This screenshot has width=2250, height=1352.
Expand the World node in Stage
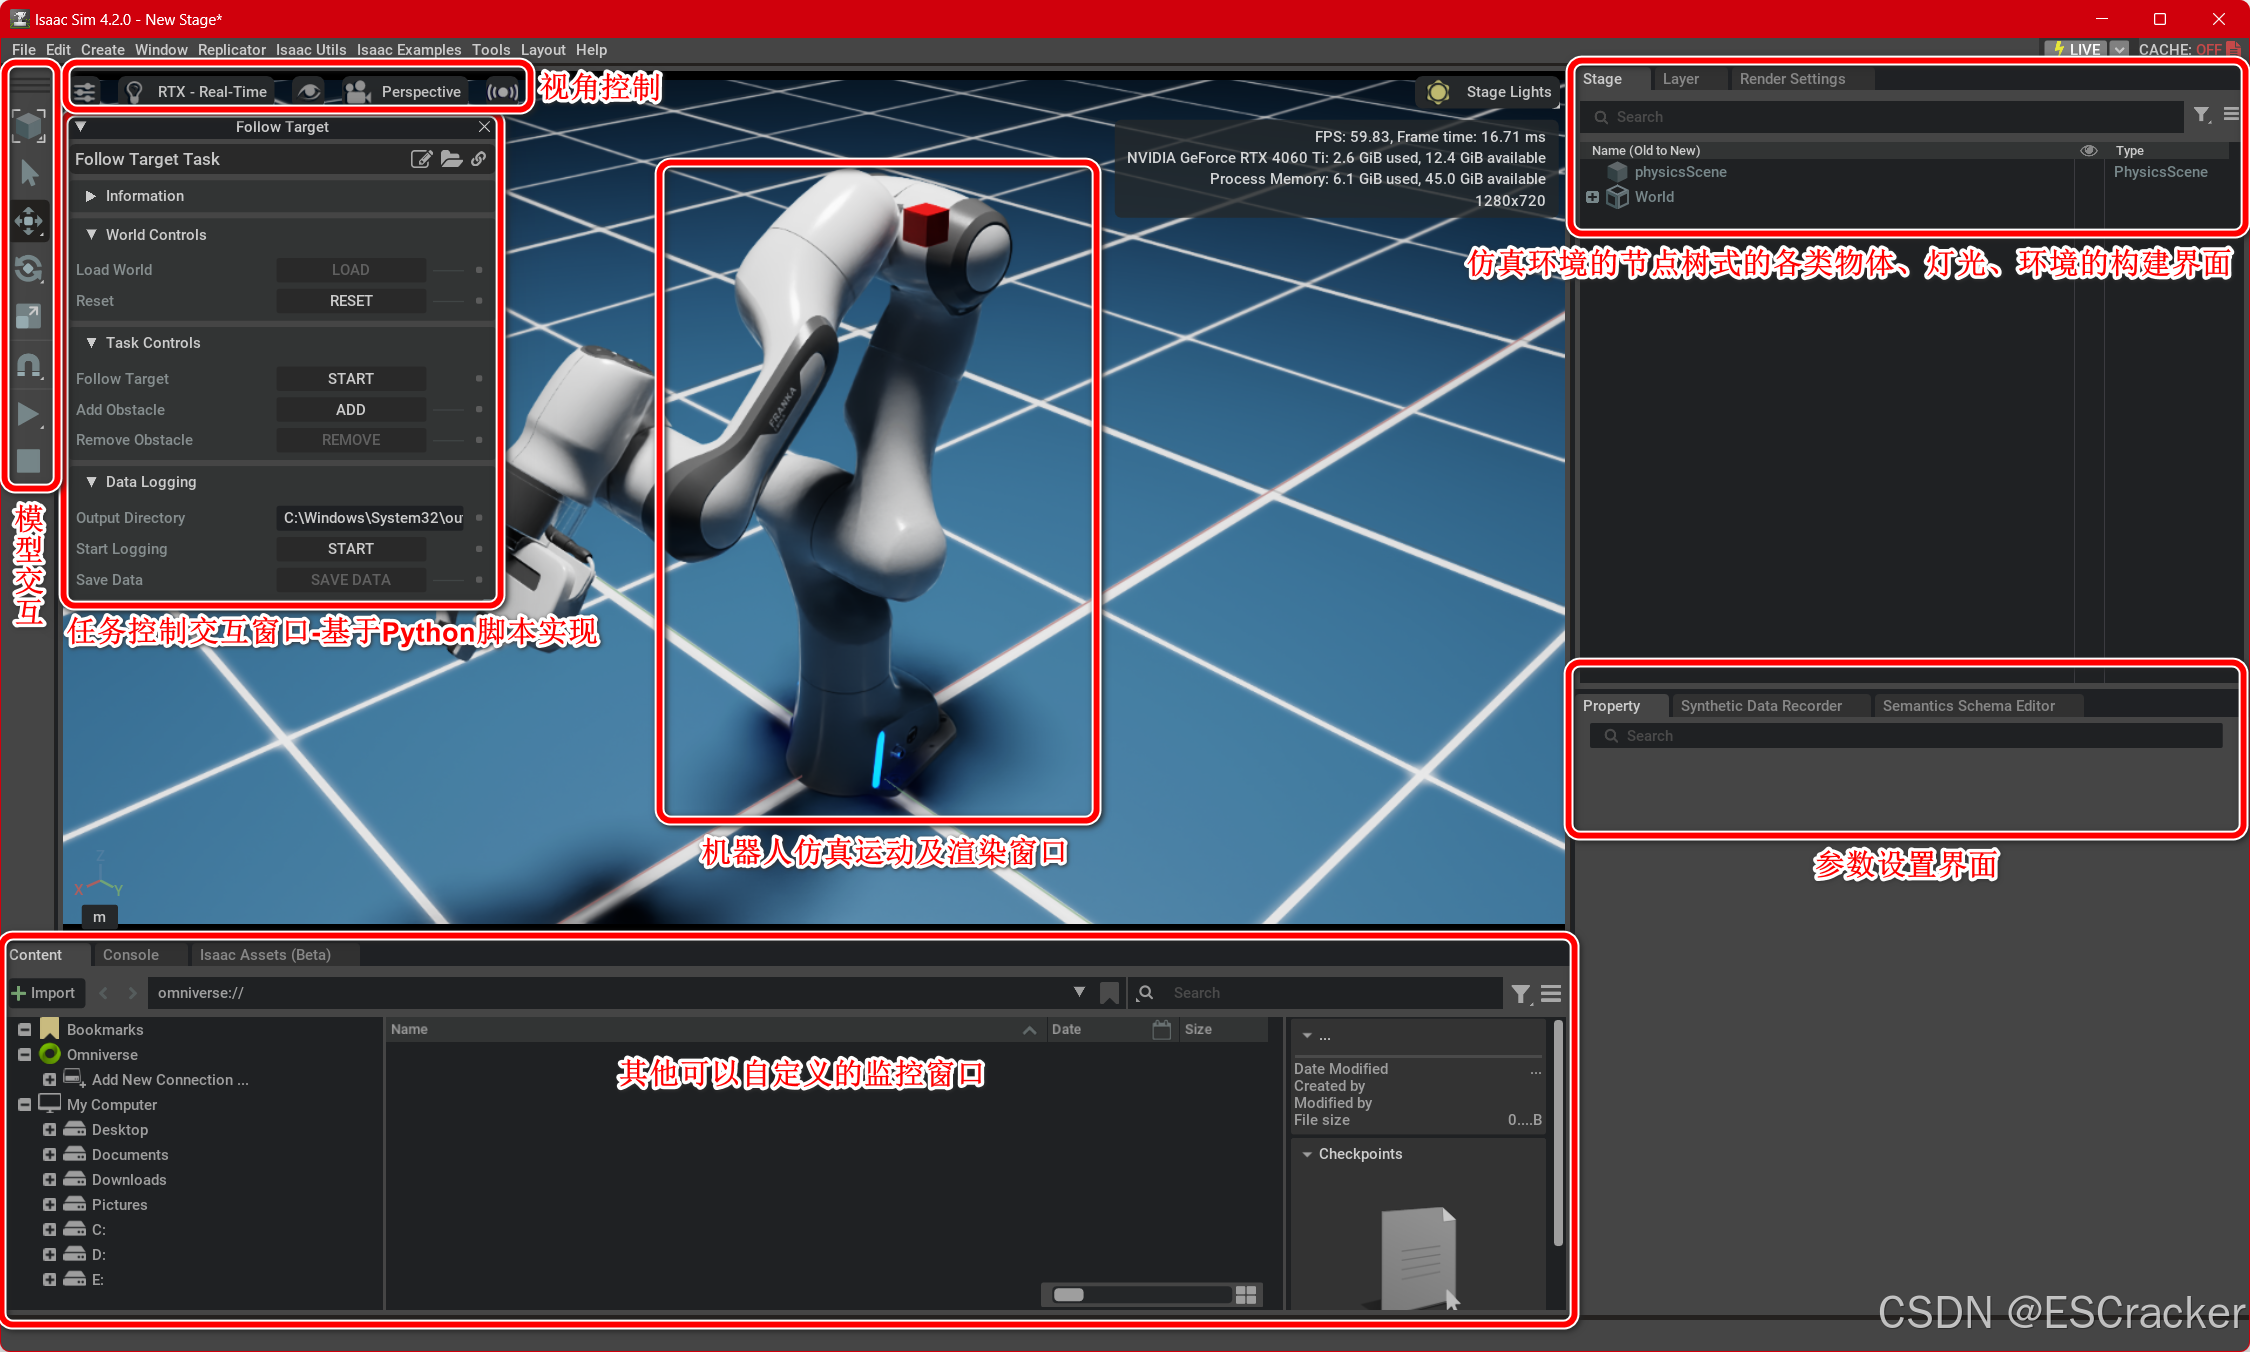click(x=1592, y=197)
